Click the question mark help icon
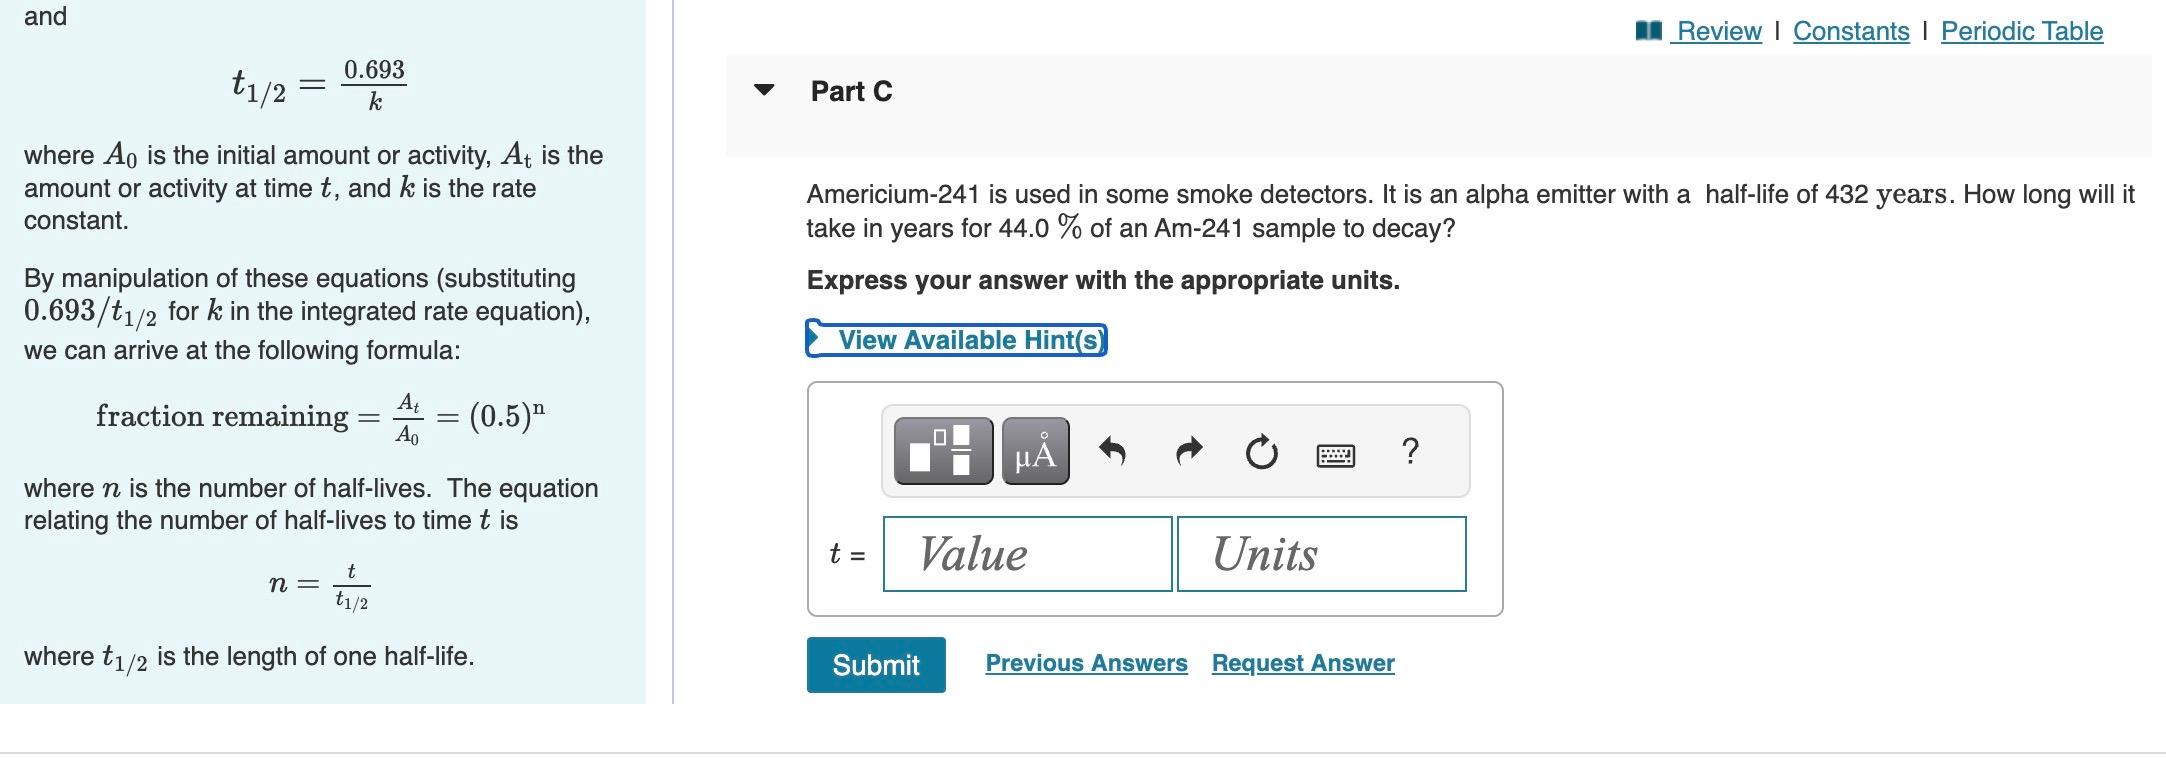 click(x=1410, y=452)
